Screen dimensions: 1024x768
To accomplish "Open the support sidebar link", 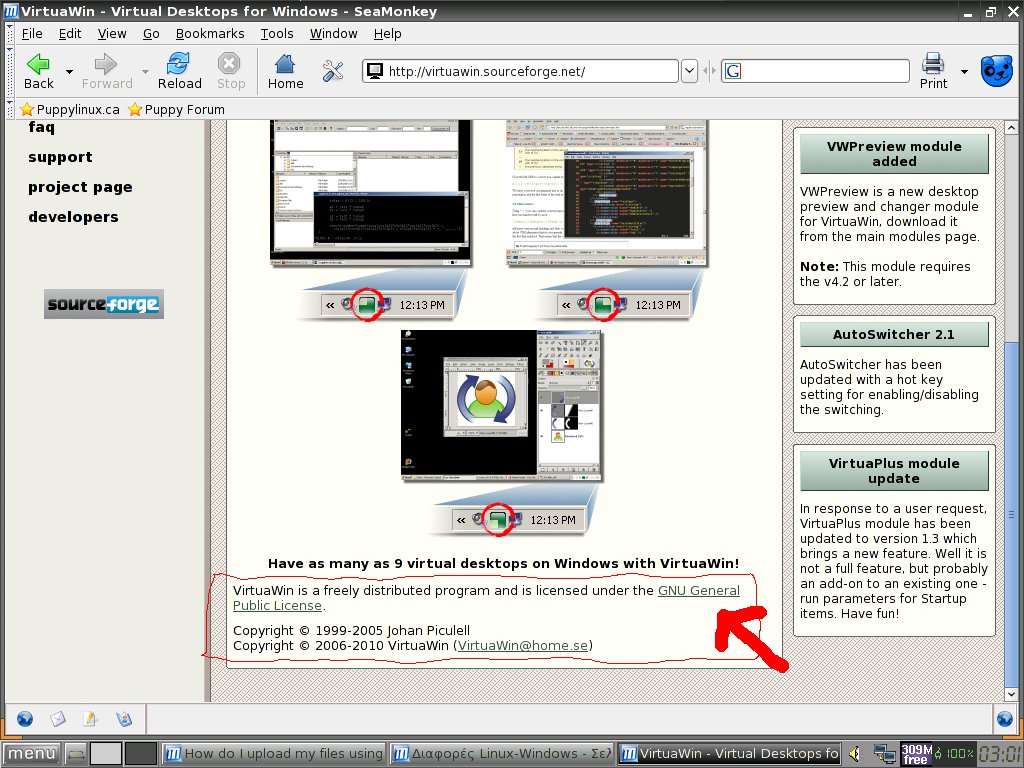I will [60, 157].
